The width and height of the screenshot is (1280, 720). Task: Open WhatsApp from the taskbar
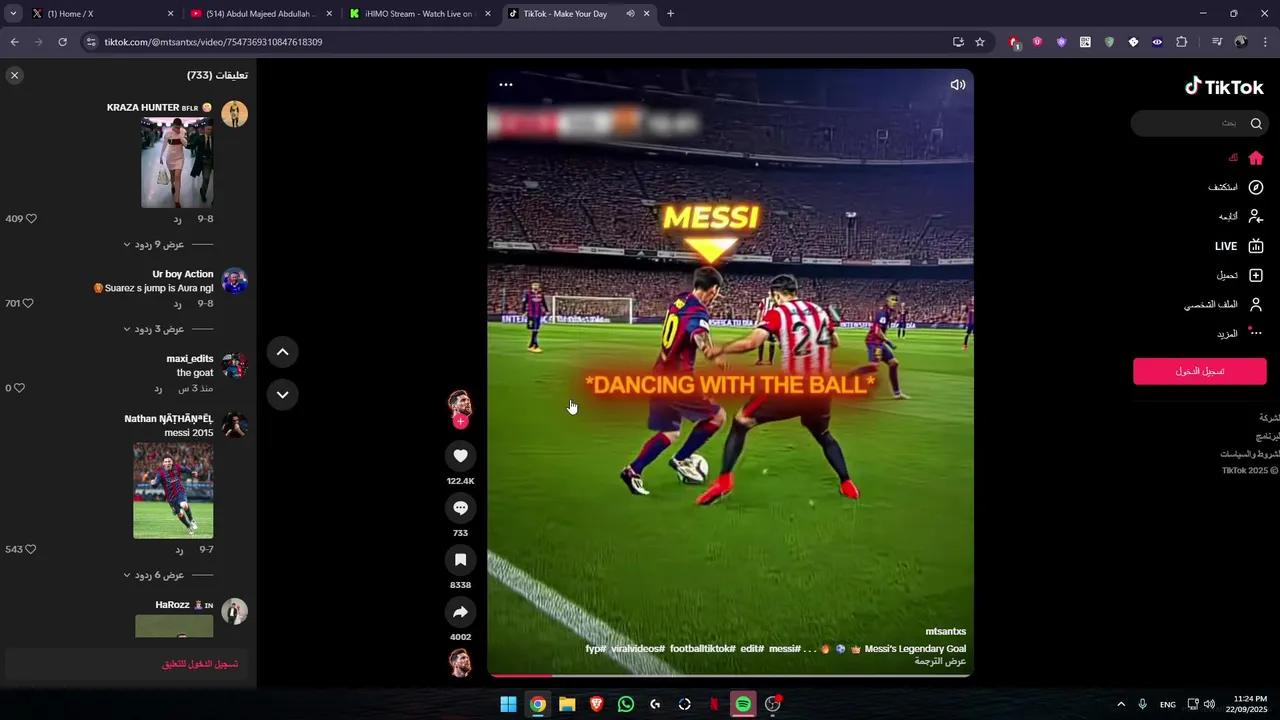click(x=626, y=704)
